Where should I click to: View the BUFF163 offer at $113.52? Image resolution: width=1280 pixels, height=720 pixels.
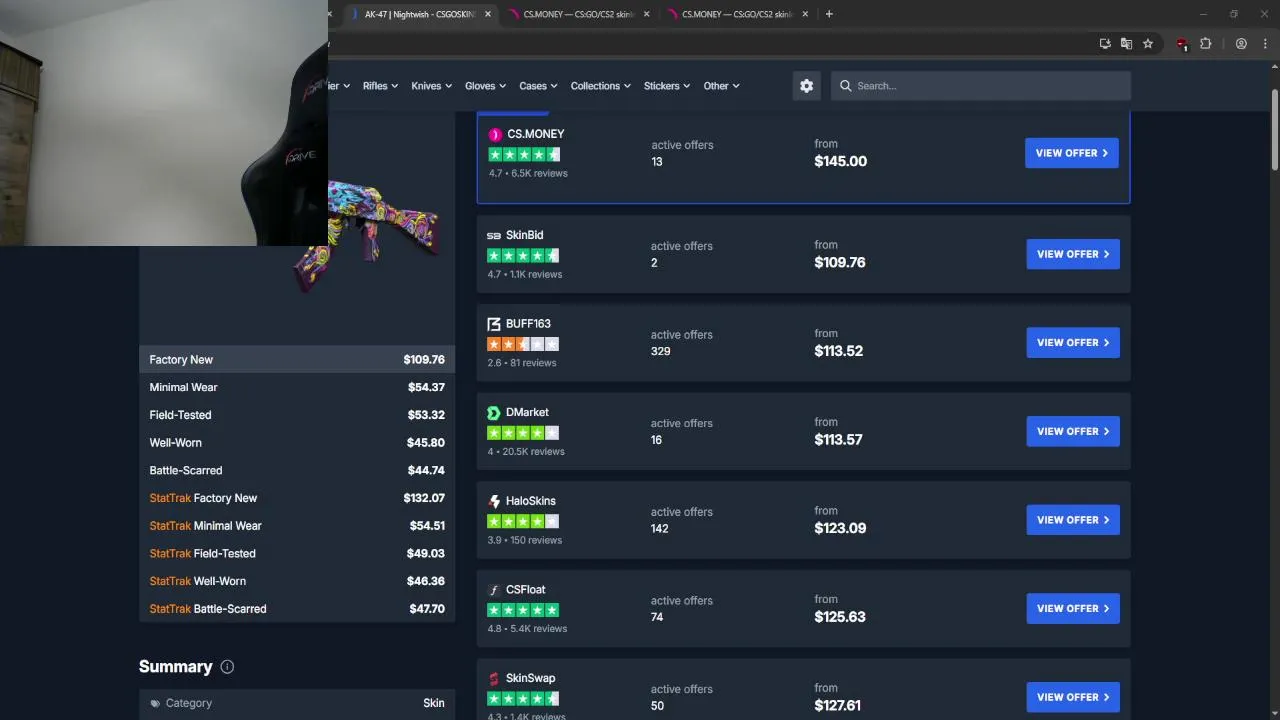pyautogui.click(x=1073, y=343)
